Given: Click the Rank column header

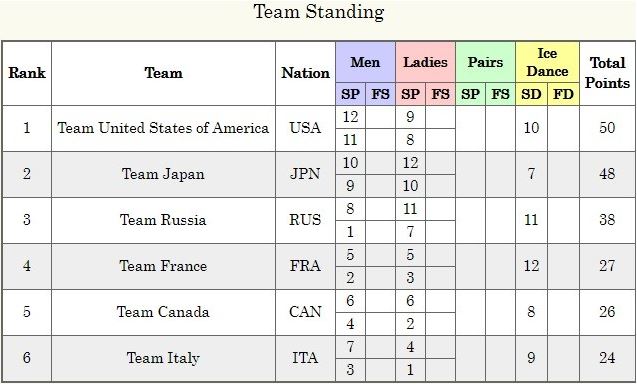Looking at the screenshot, I should coord(27,73).
